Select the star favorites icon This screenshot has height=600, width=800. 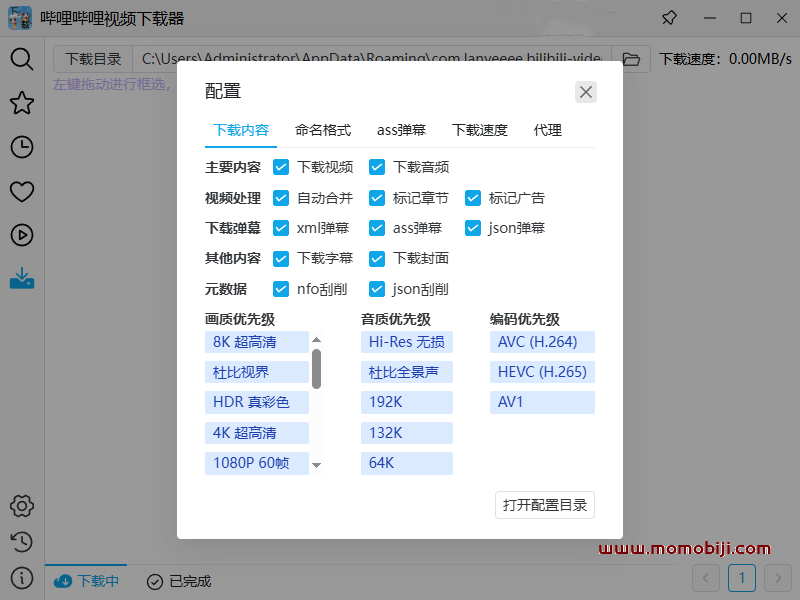coord(21,103)
